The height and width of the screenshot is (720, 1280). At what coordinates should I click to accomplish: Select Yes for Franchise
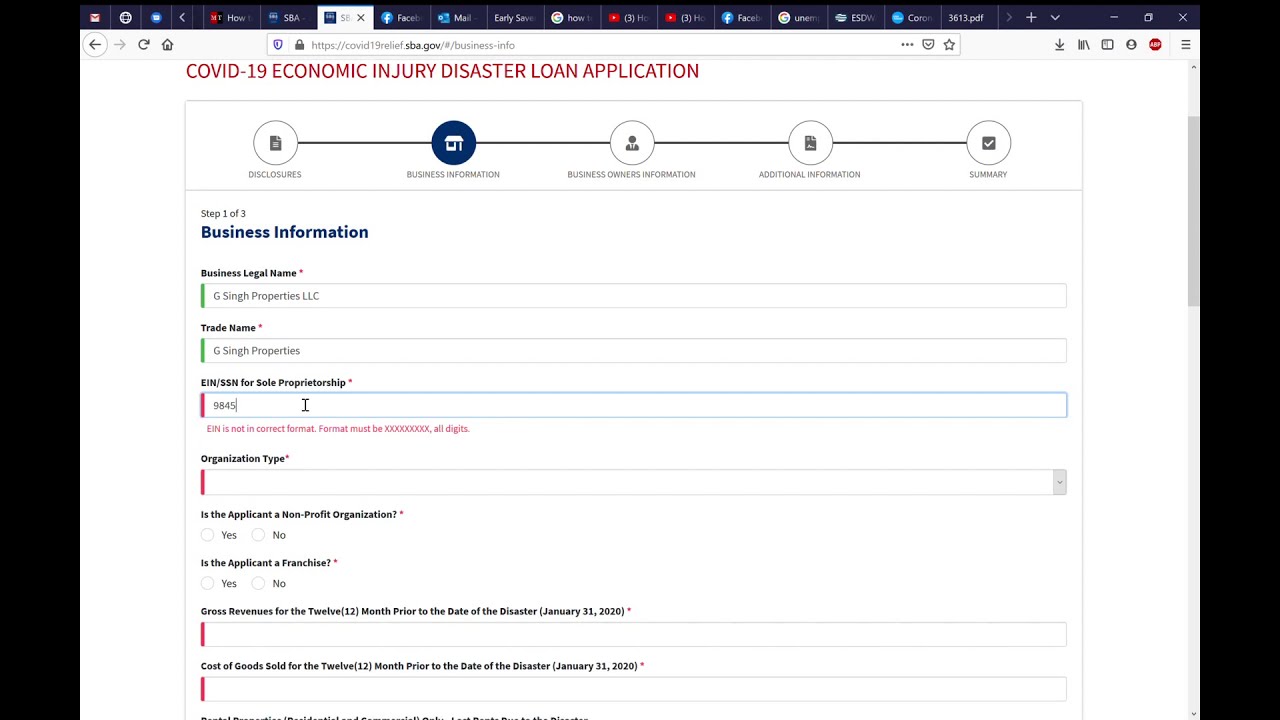tap(208, 583)
